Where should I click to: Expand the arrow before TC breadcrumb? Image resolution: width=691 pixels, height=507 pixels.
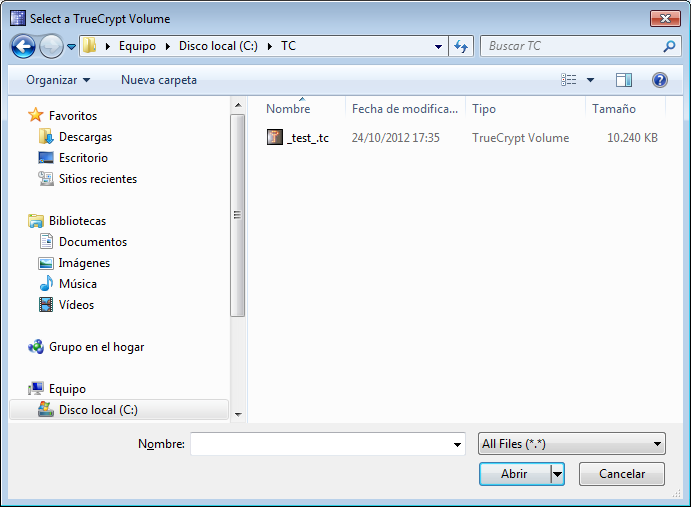(x=270, y=46)
